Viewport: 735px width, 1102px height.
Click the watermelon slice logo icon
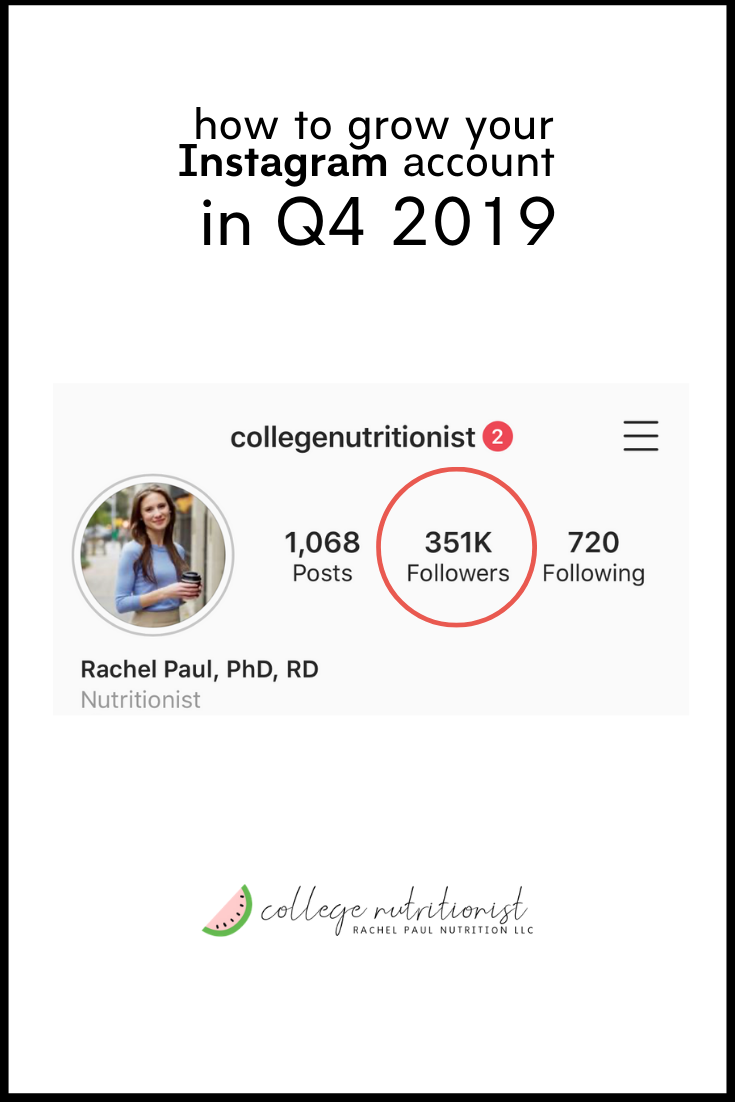(227, 910)
